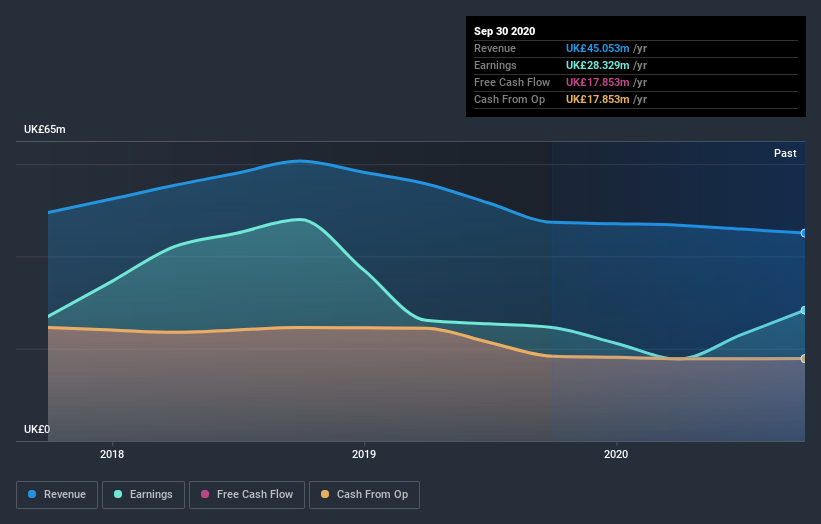The image size is (821, 524).
Task: Click the 2018 x-axis label
Action: point(112,454)
